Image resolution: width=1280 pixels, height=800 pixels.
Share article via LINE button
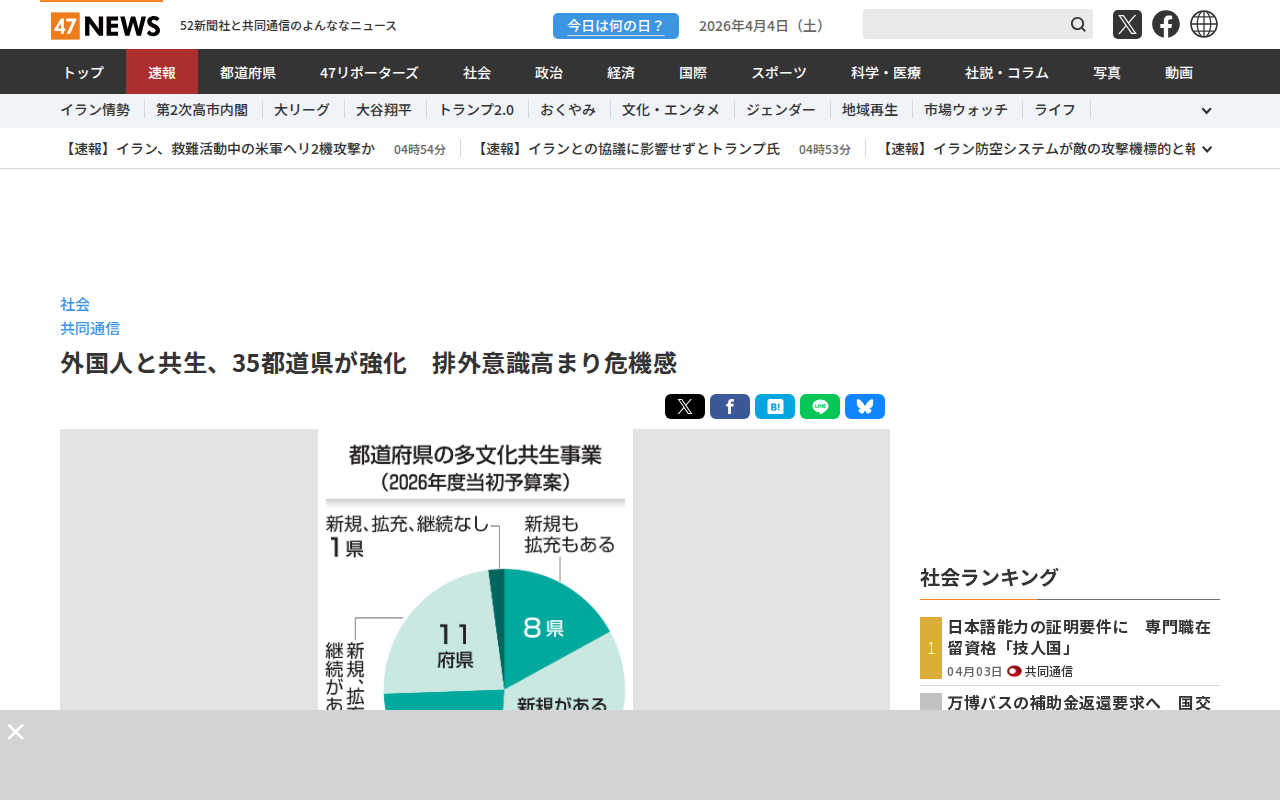tap(820, 407)
